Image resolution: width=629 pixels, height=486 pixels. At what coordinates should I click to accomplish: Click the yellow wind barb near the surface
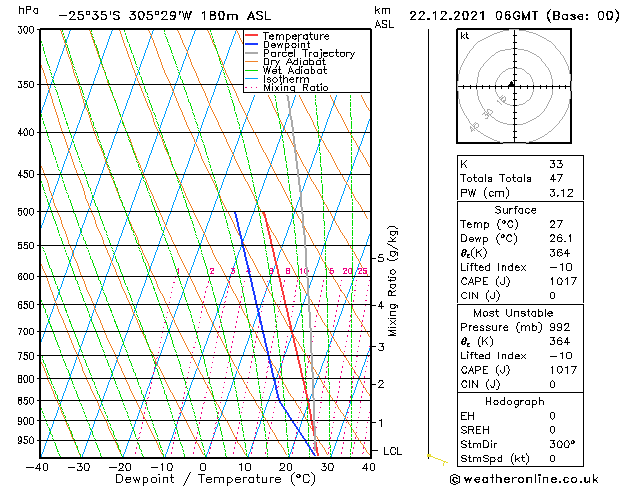[x=438, y=460]
